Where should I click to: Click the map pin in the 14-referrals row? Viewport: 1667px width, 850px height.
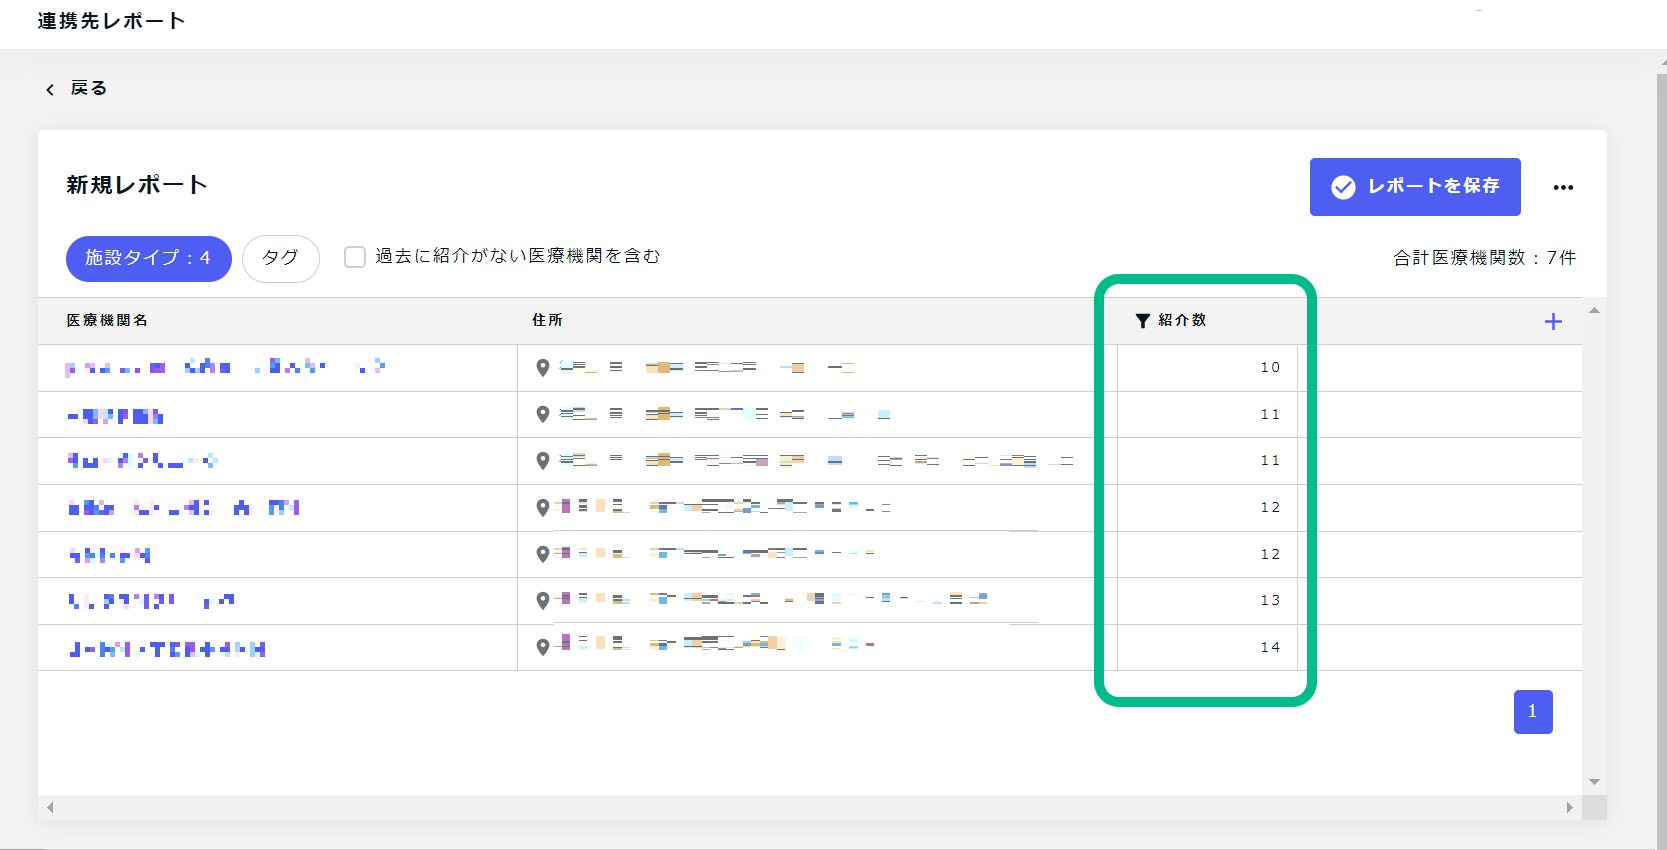[543, 647]
